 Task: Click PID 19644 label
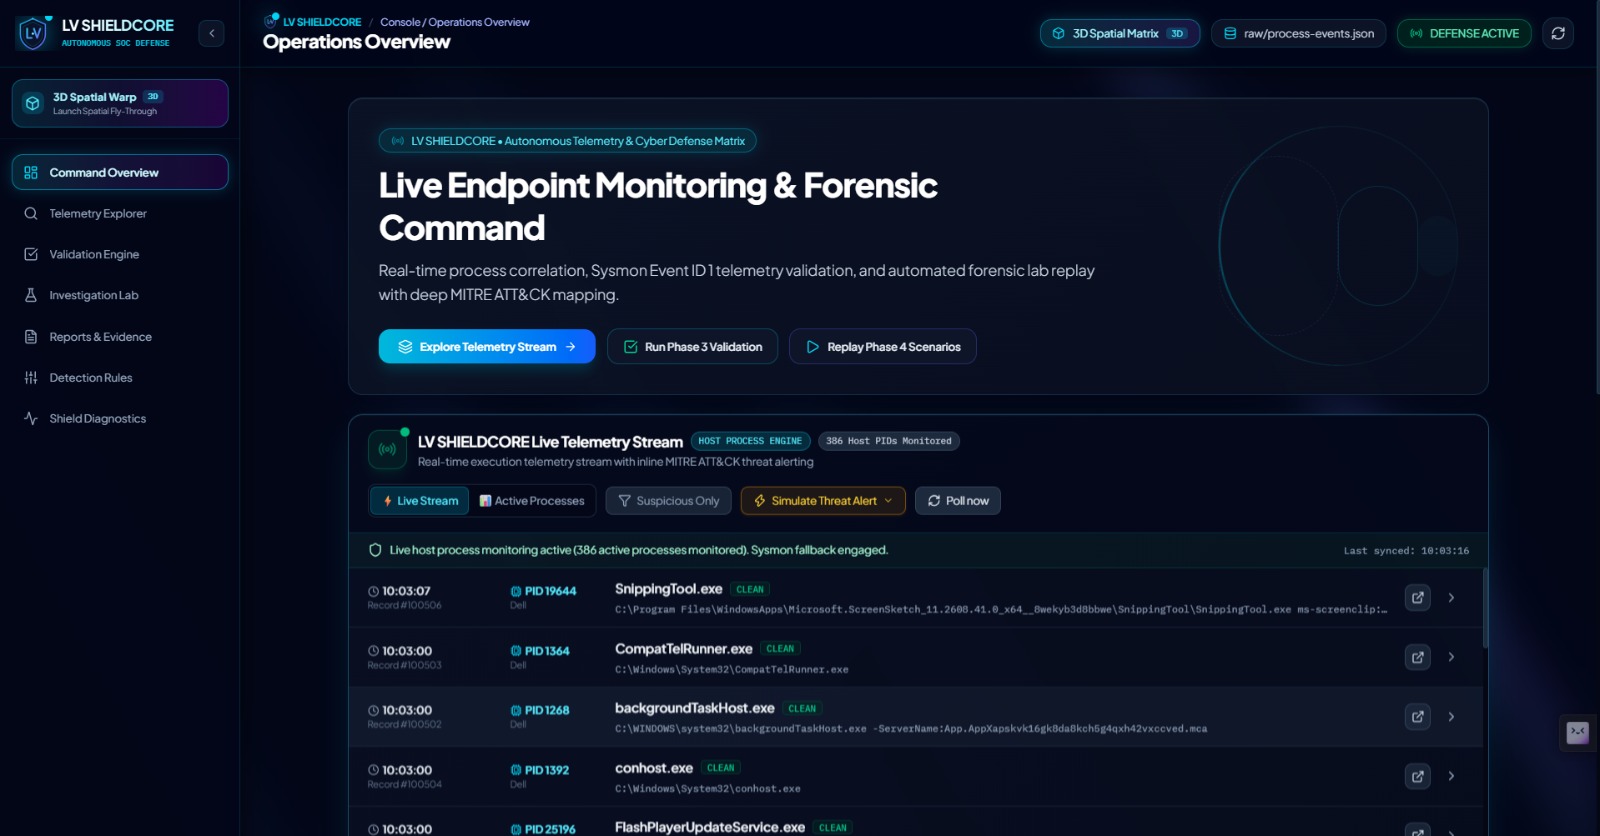[544, 591]
